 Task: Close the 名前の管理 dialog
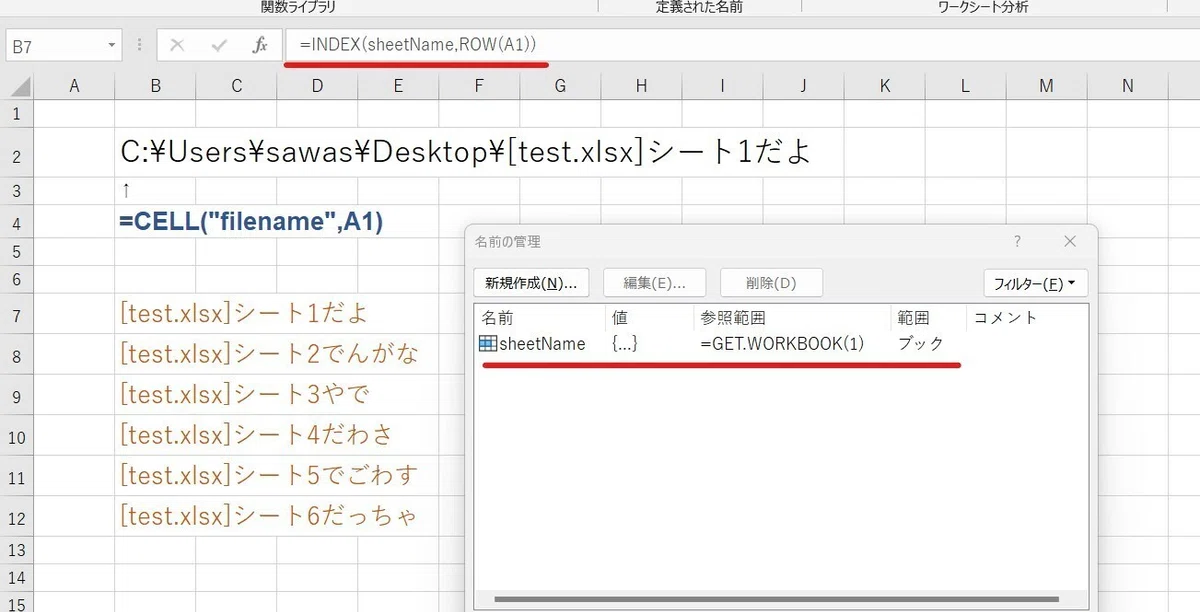pyautogui.click(x=1070, y=241)
